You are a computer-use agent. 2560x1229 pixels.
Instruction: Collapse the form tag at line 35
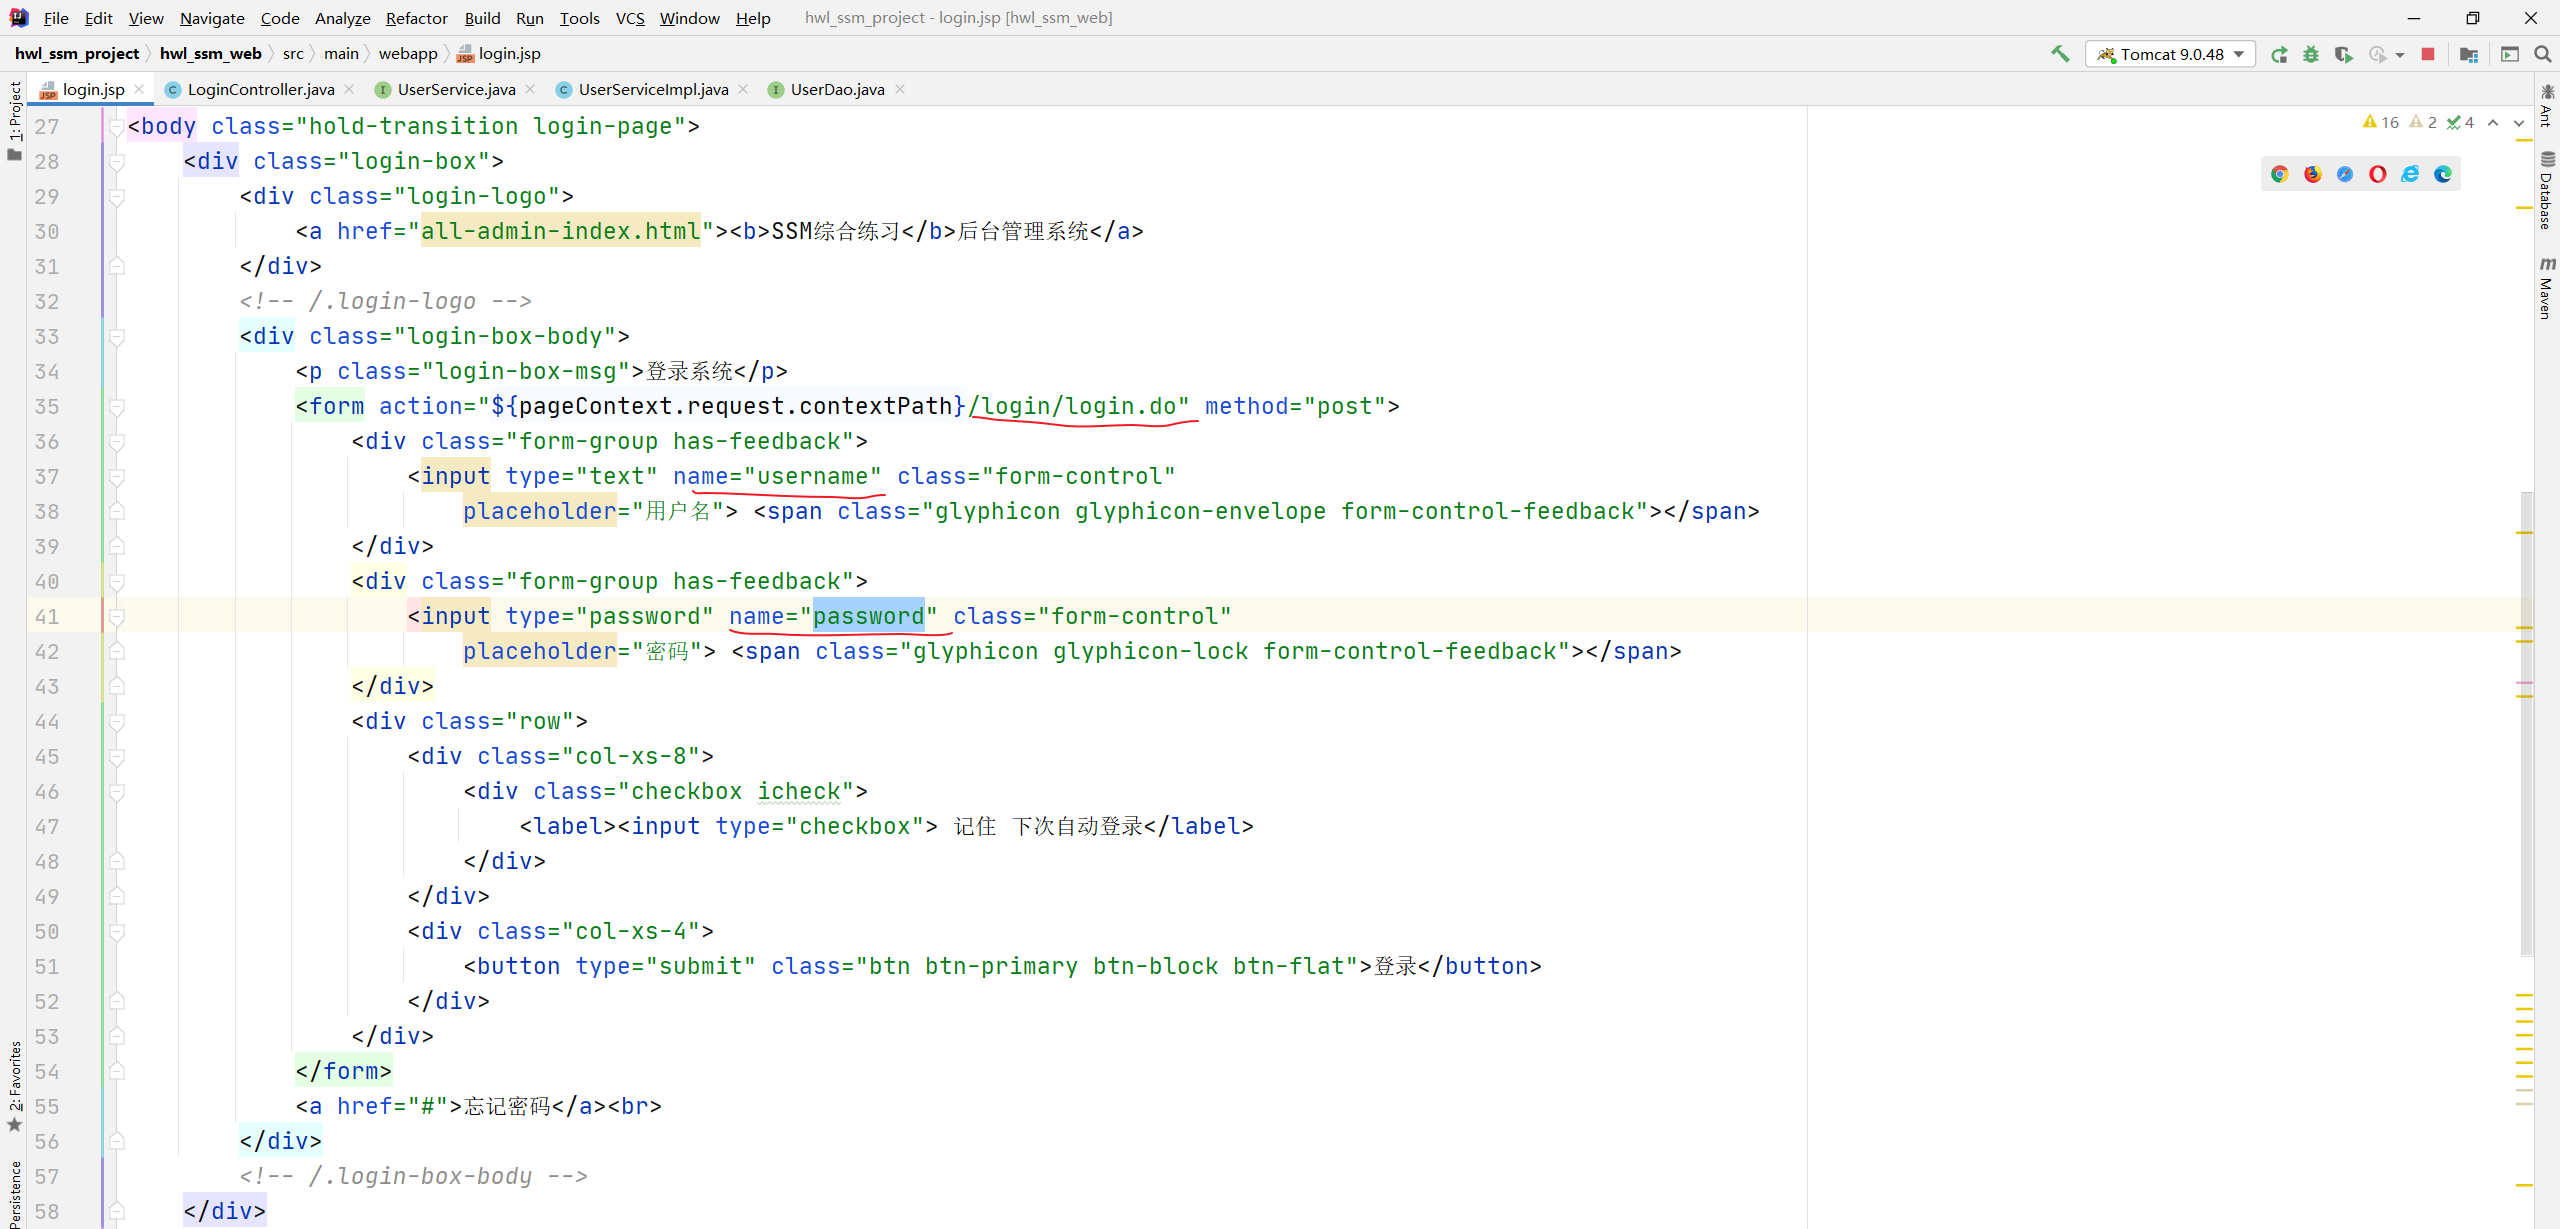pos(117,407)
